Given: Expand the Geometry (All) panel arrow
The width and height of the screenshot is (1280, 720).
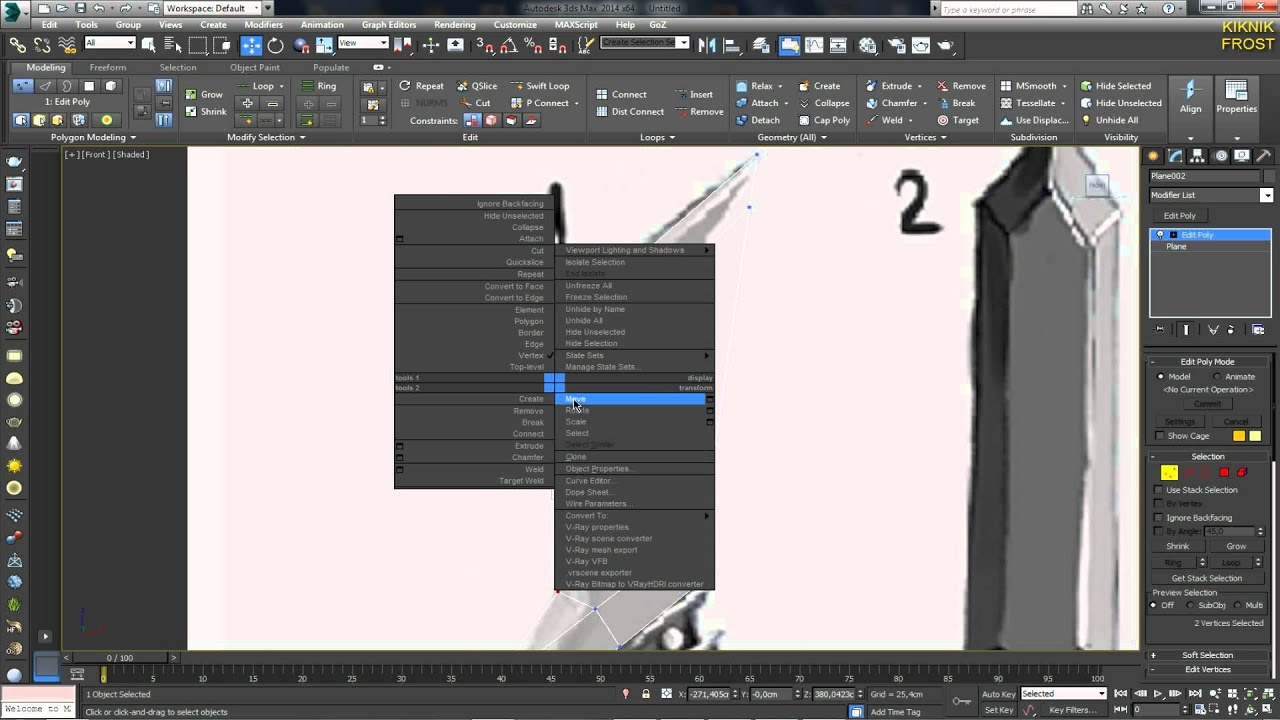Looking at the screenshot, I should [x=823, y=138].
